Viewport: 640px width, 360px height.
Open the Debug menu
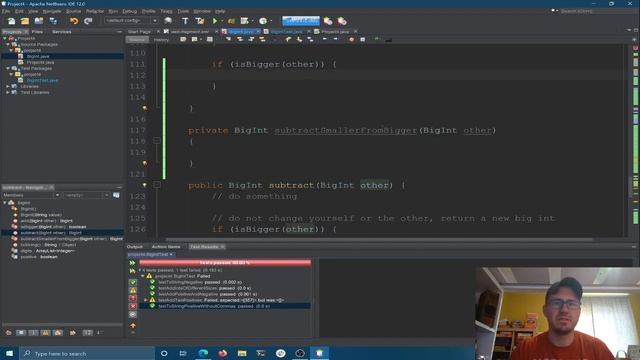coord(129,11)
